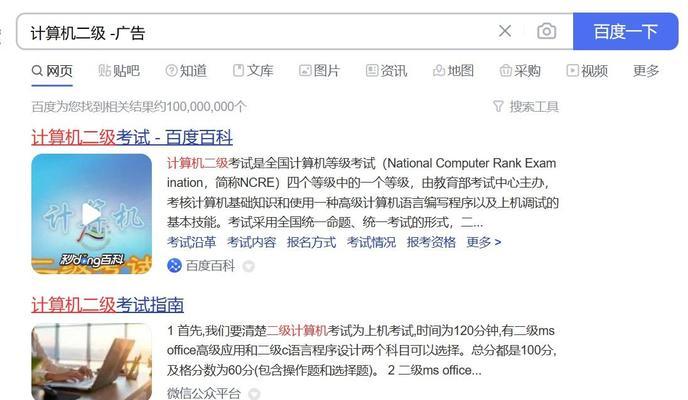The width and height of the screenshot is (688, 400).
Task: Open the 报考资格 sublink
Action: pos(431,242)
